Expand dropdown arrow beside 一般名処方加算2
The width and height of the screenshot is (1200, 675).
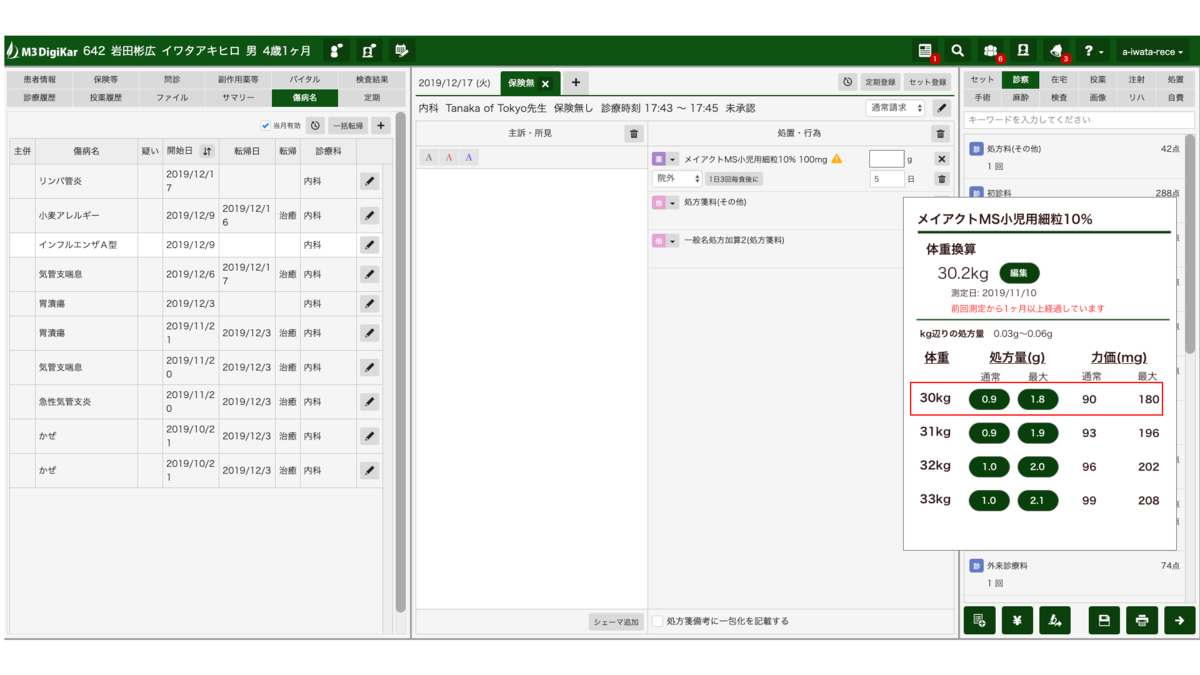673,241
